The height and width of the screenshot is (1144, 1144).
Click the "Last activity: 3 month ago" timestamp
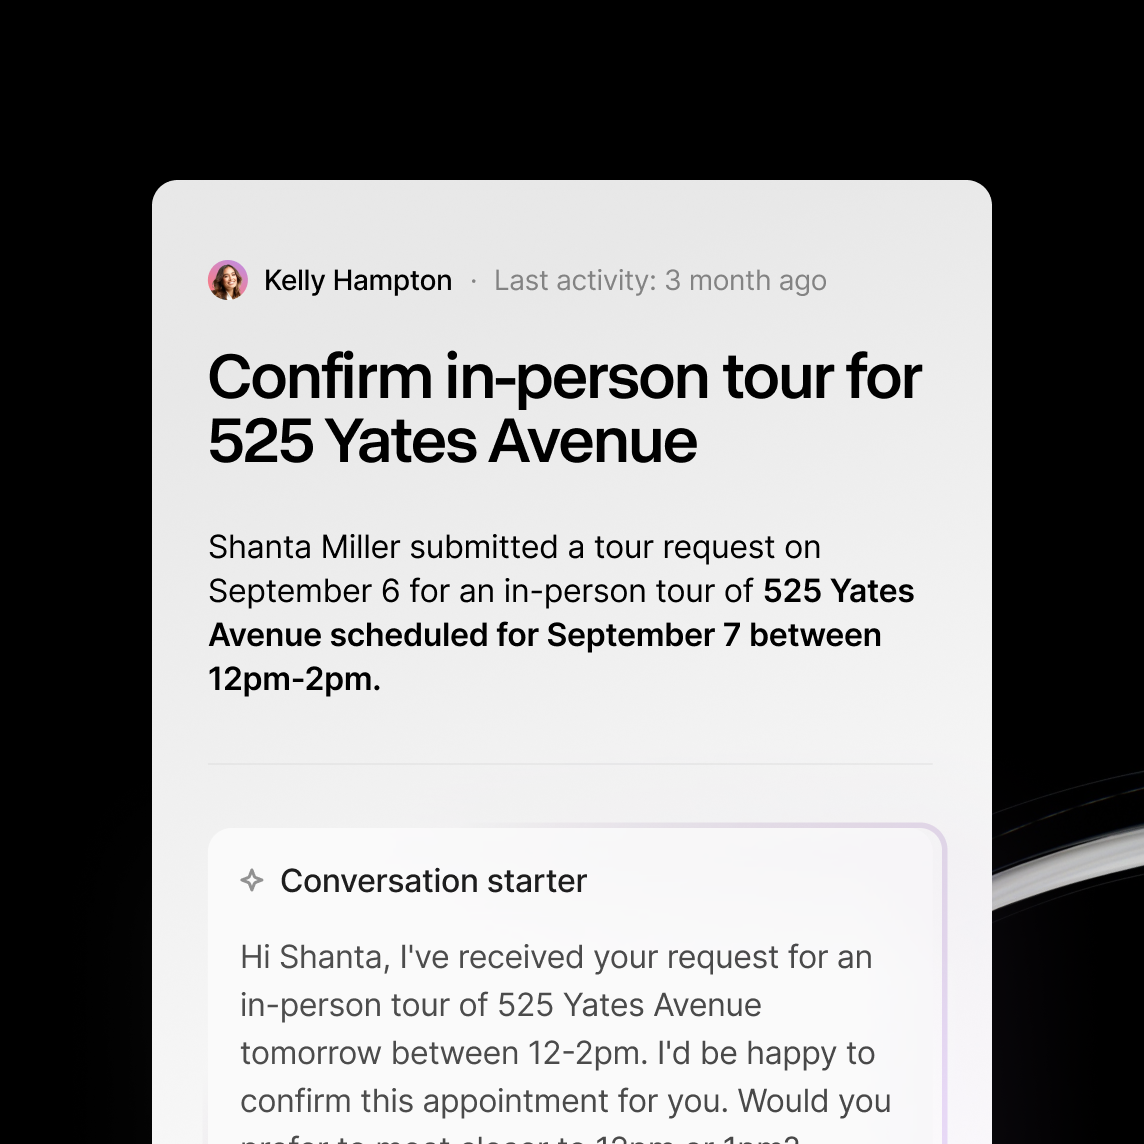coord(660,280)
